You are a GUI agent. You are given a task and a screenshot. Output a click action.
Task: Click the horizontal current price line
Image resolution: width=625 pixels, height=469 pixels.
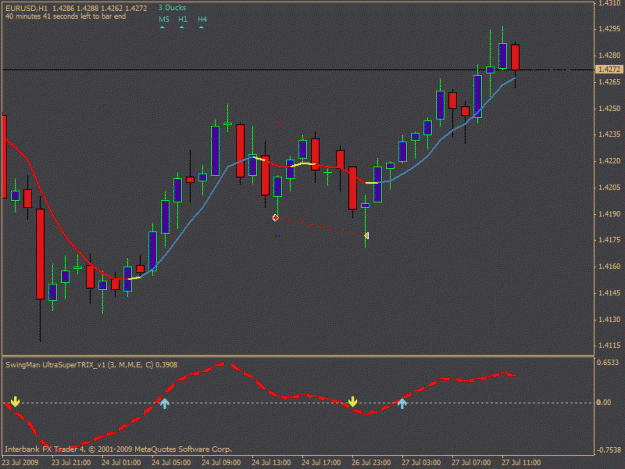point(298,70)
